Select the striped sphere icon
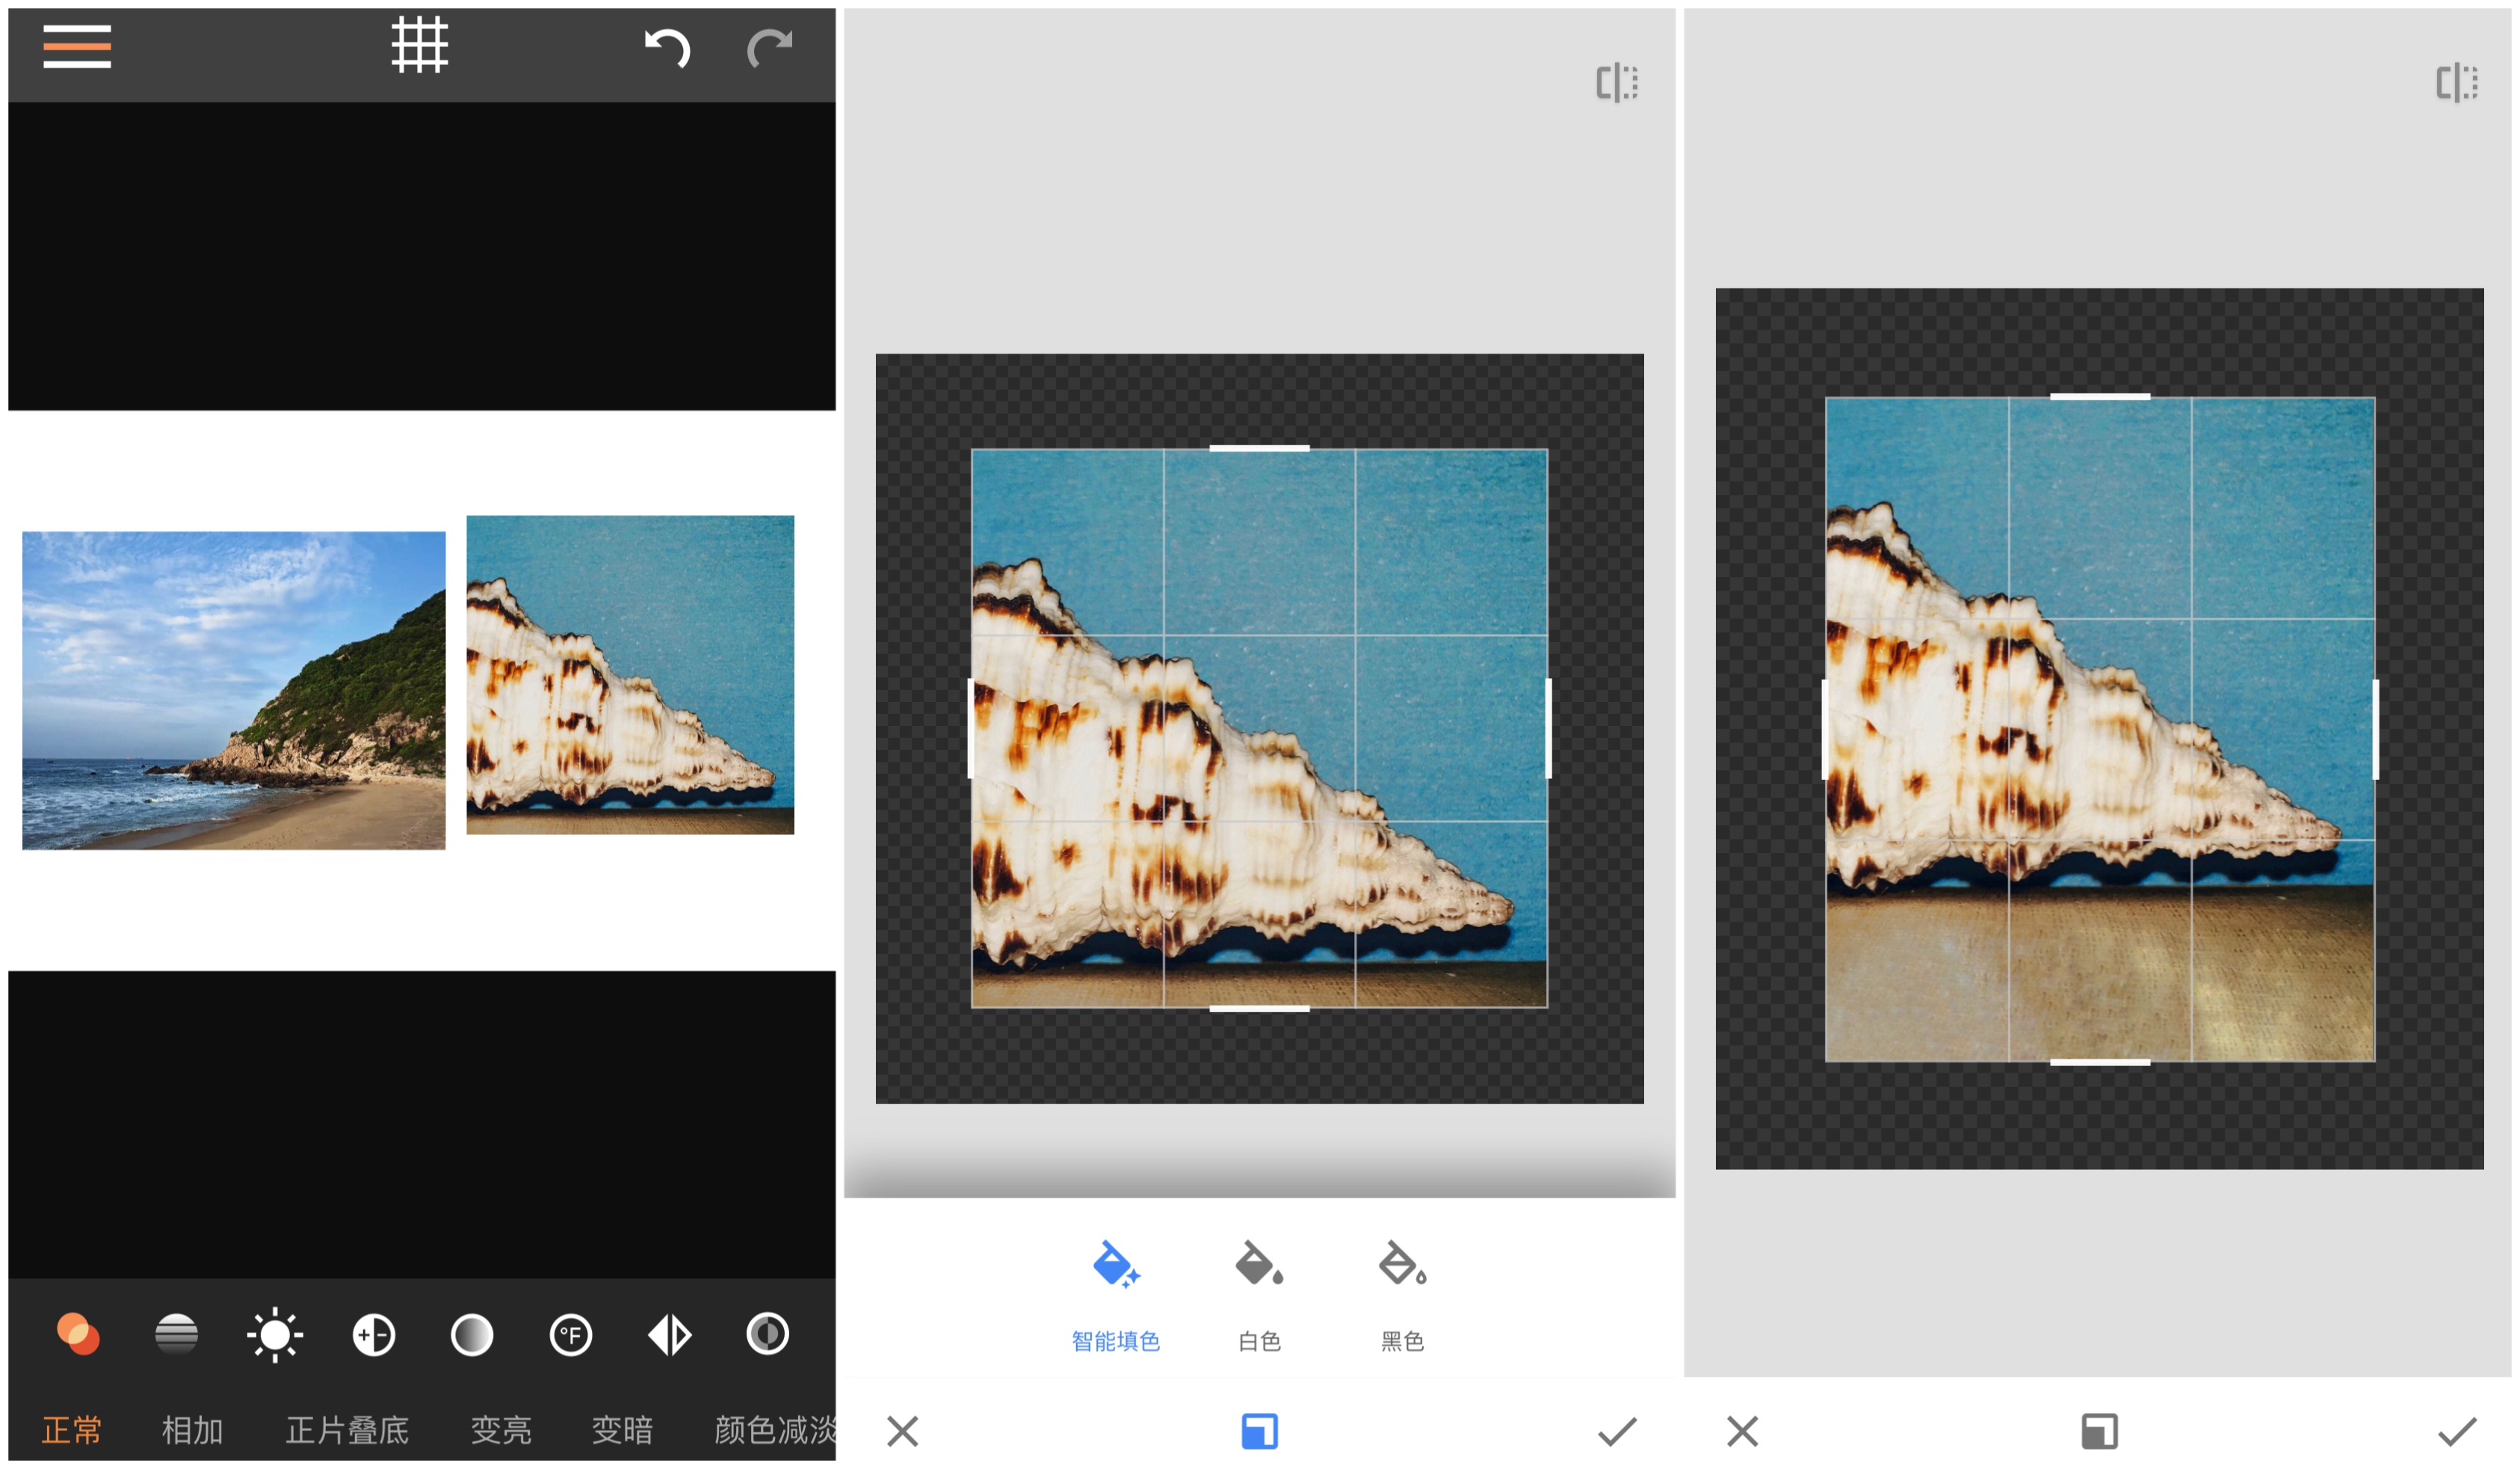 pyautogui.click(x=176, y=1334)
